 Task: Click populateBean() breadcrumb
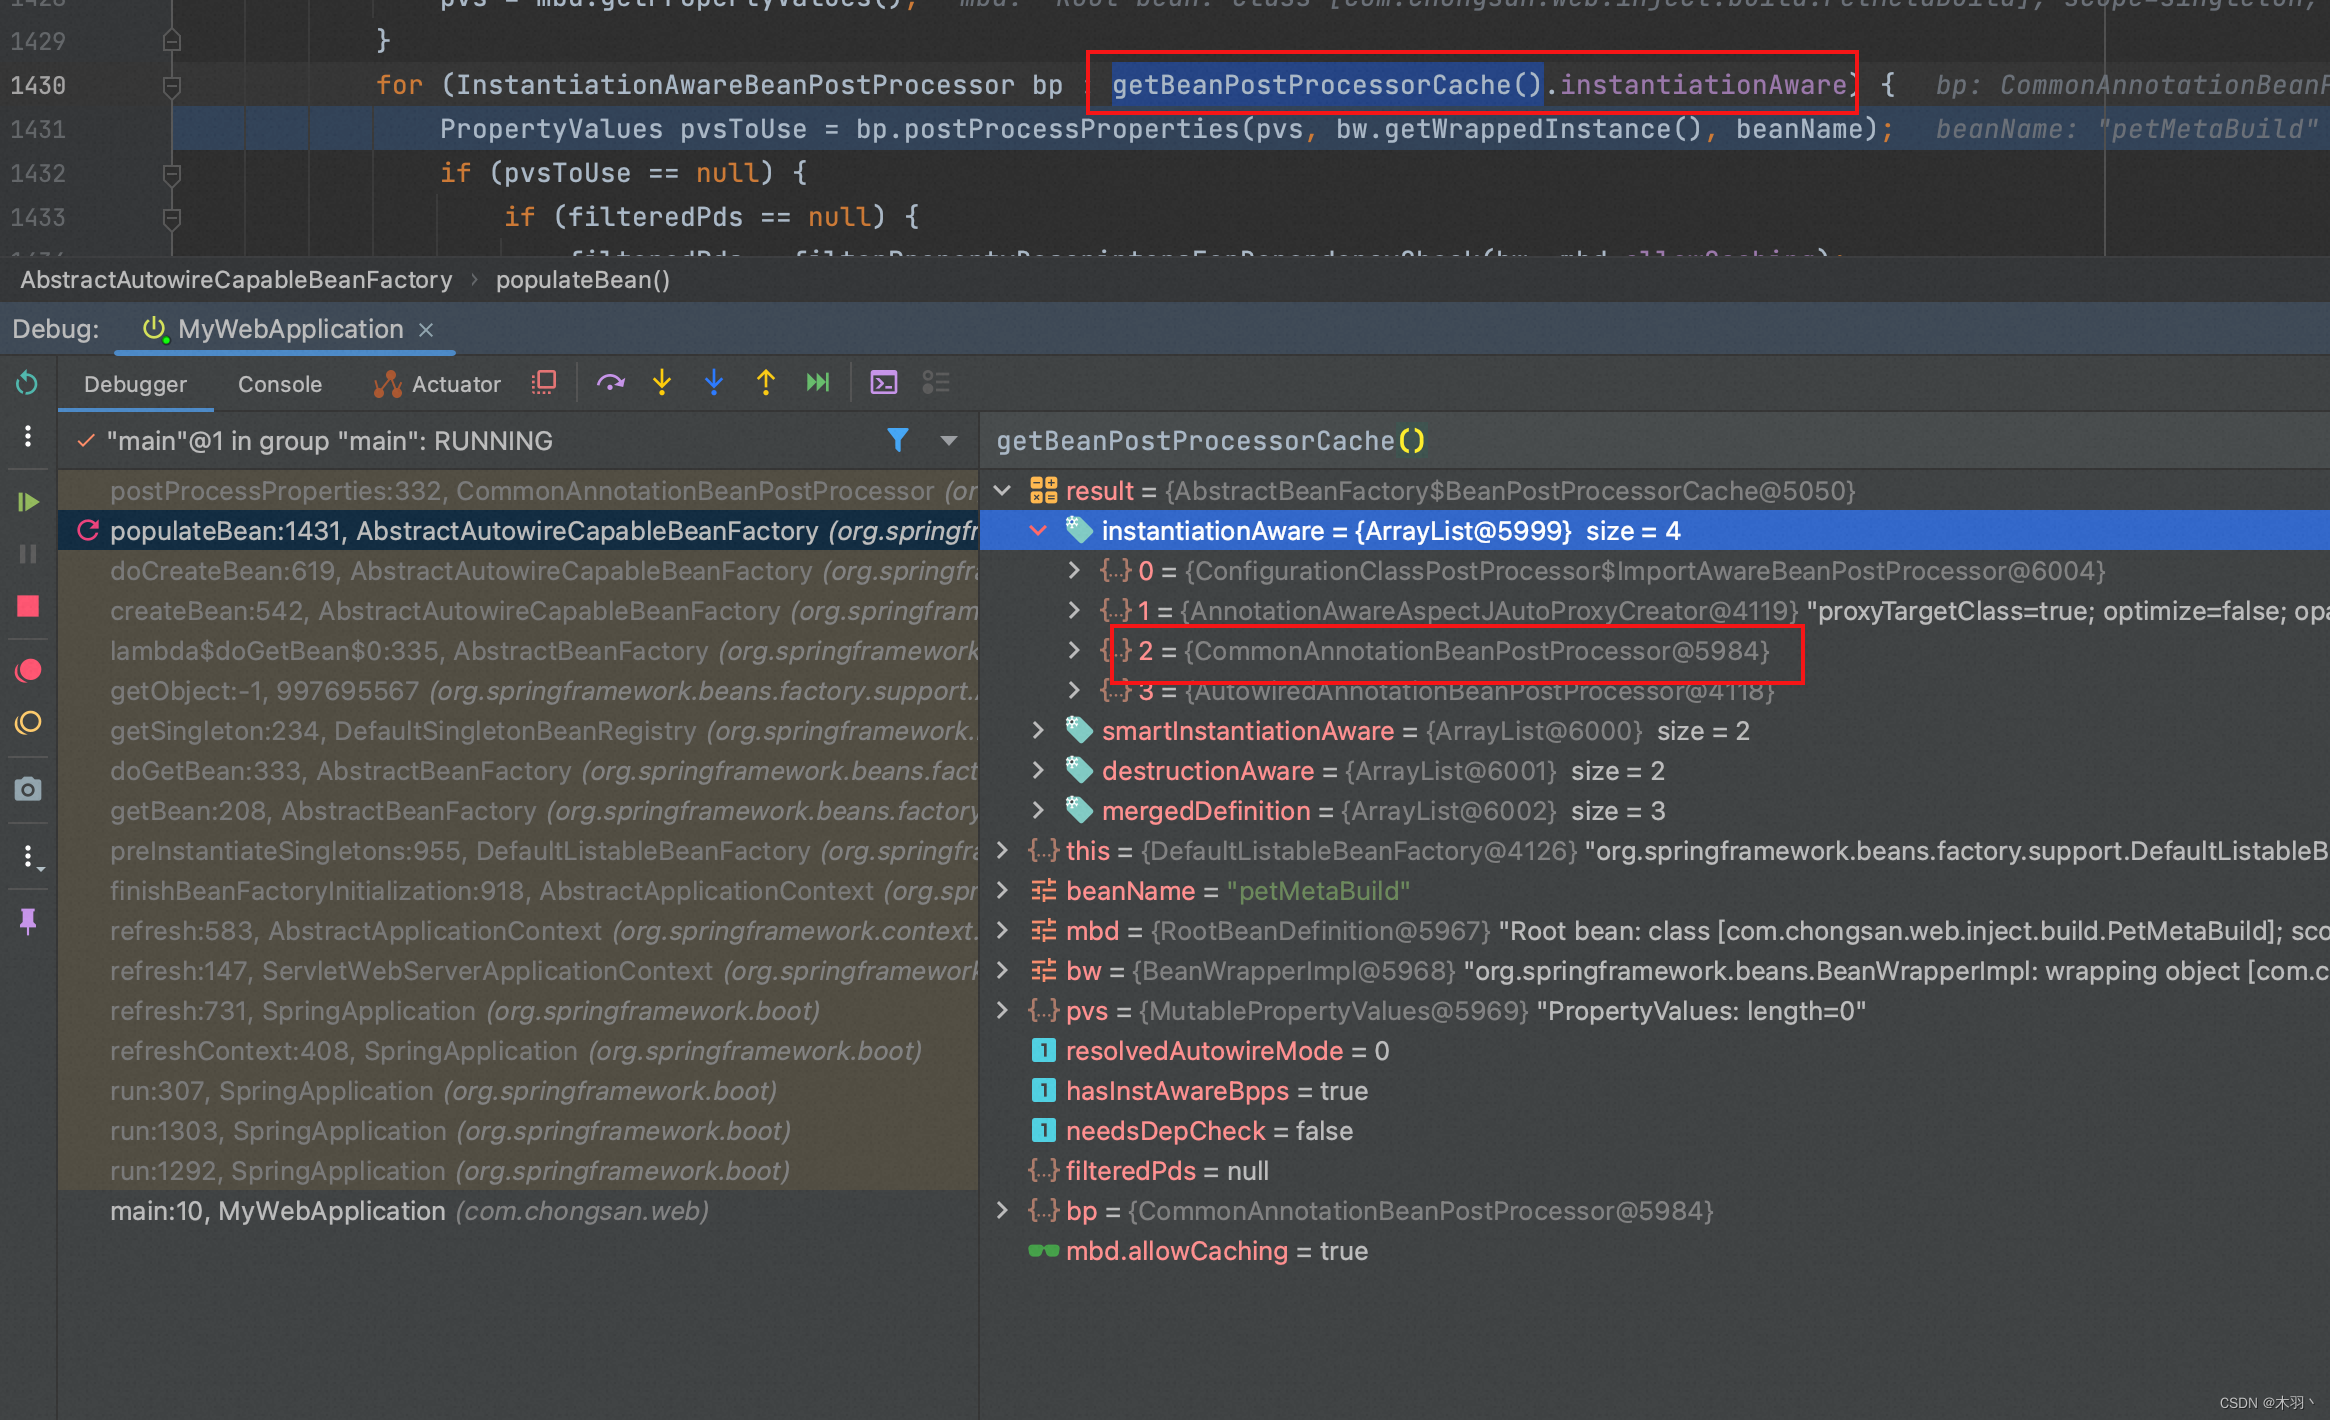(x=583, y=280)
